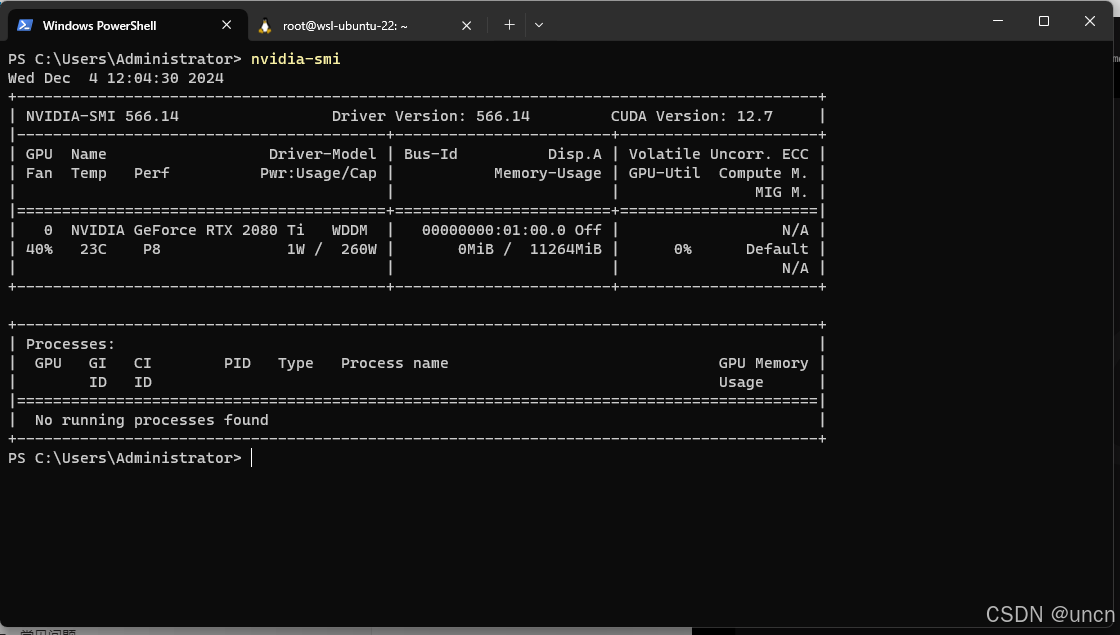
Task: Click the Bus-Id value 00000000:01:00.0
Action: [x=494, y=230]
